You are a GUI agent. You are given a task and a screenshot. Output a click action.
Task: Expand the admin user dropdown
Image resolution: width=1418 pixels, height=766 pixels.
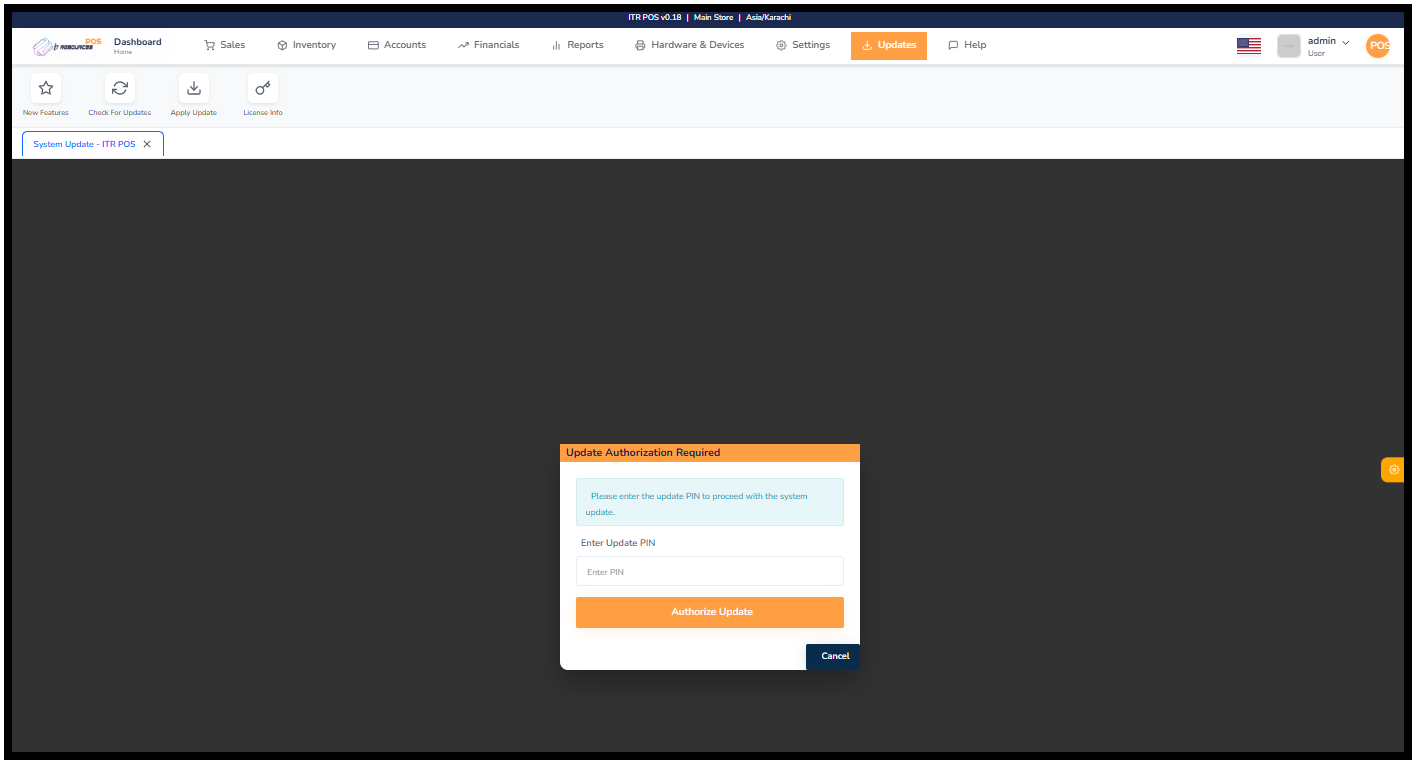click(1322, 45)
